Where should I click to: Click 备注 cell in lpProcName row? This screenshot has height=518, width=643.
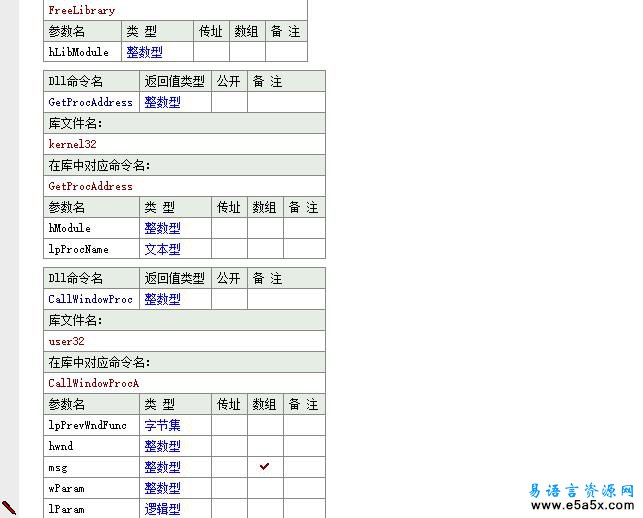(x=304, y=249)
